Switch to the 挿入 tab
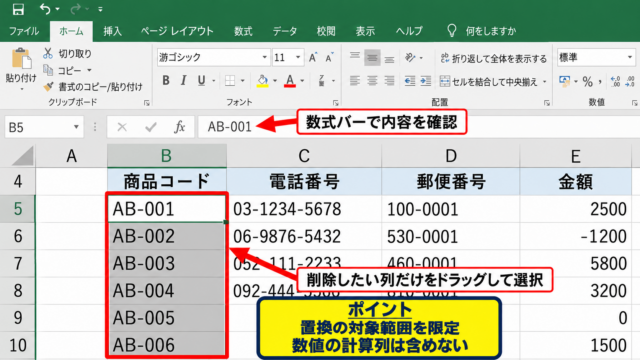Viewport: 640px width, 360px height. tap(112, 31)
